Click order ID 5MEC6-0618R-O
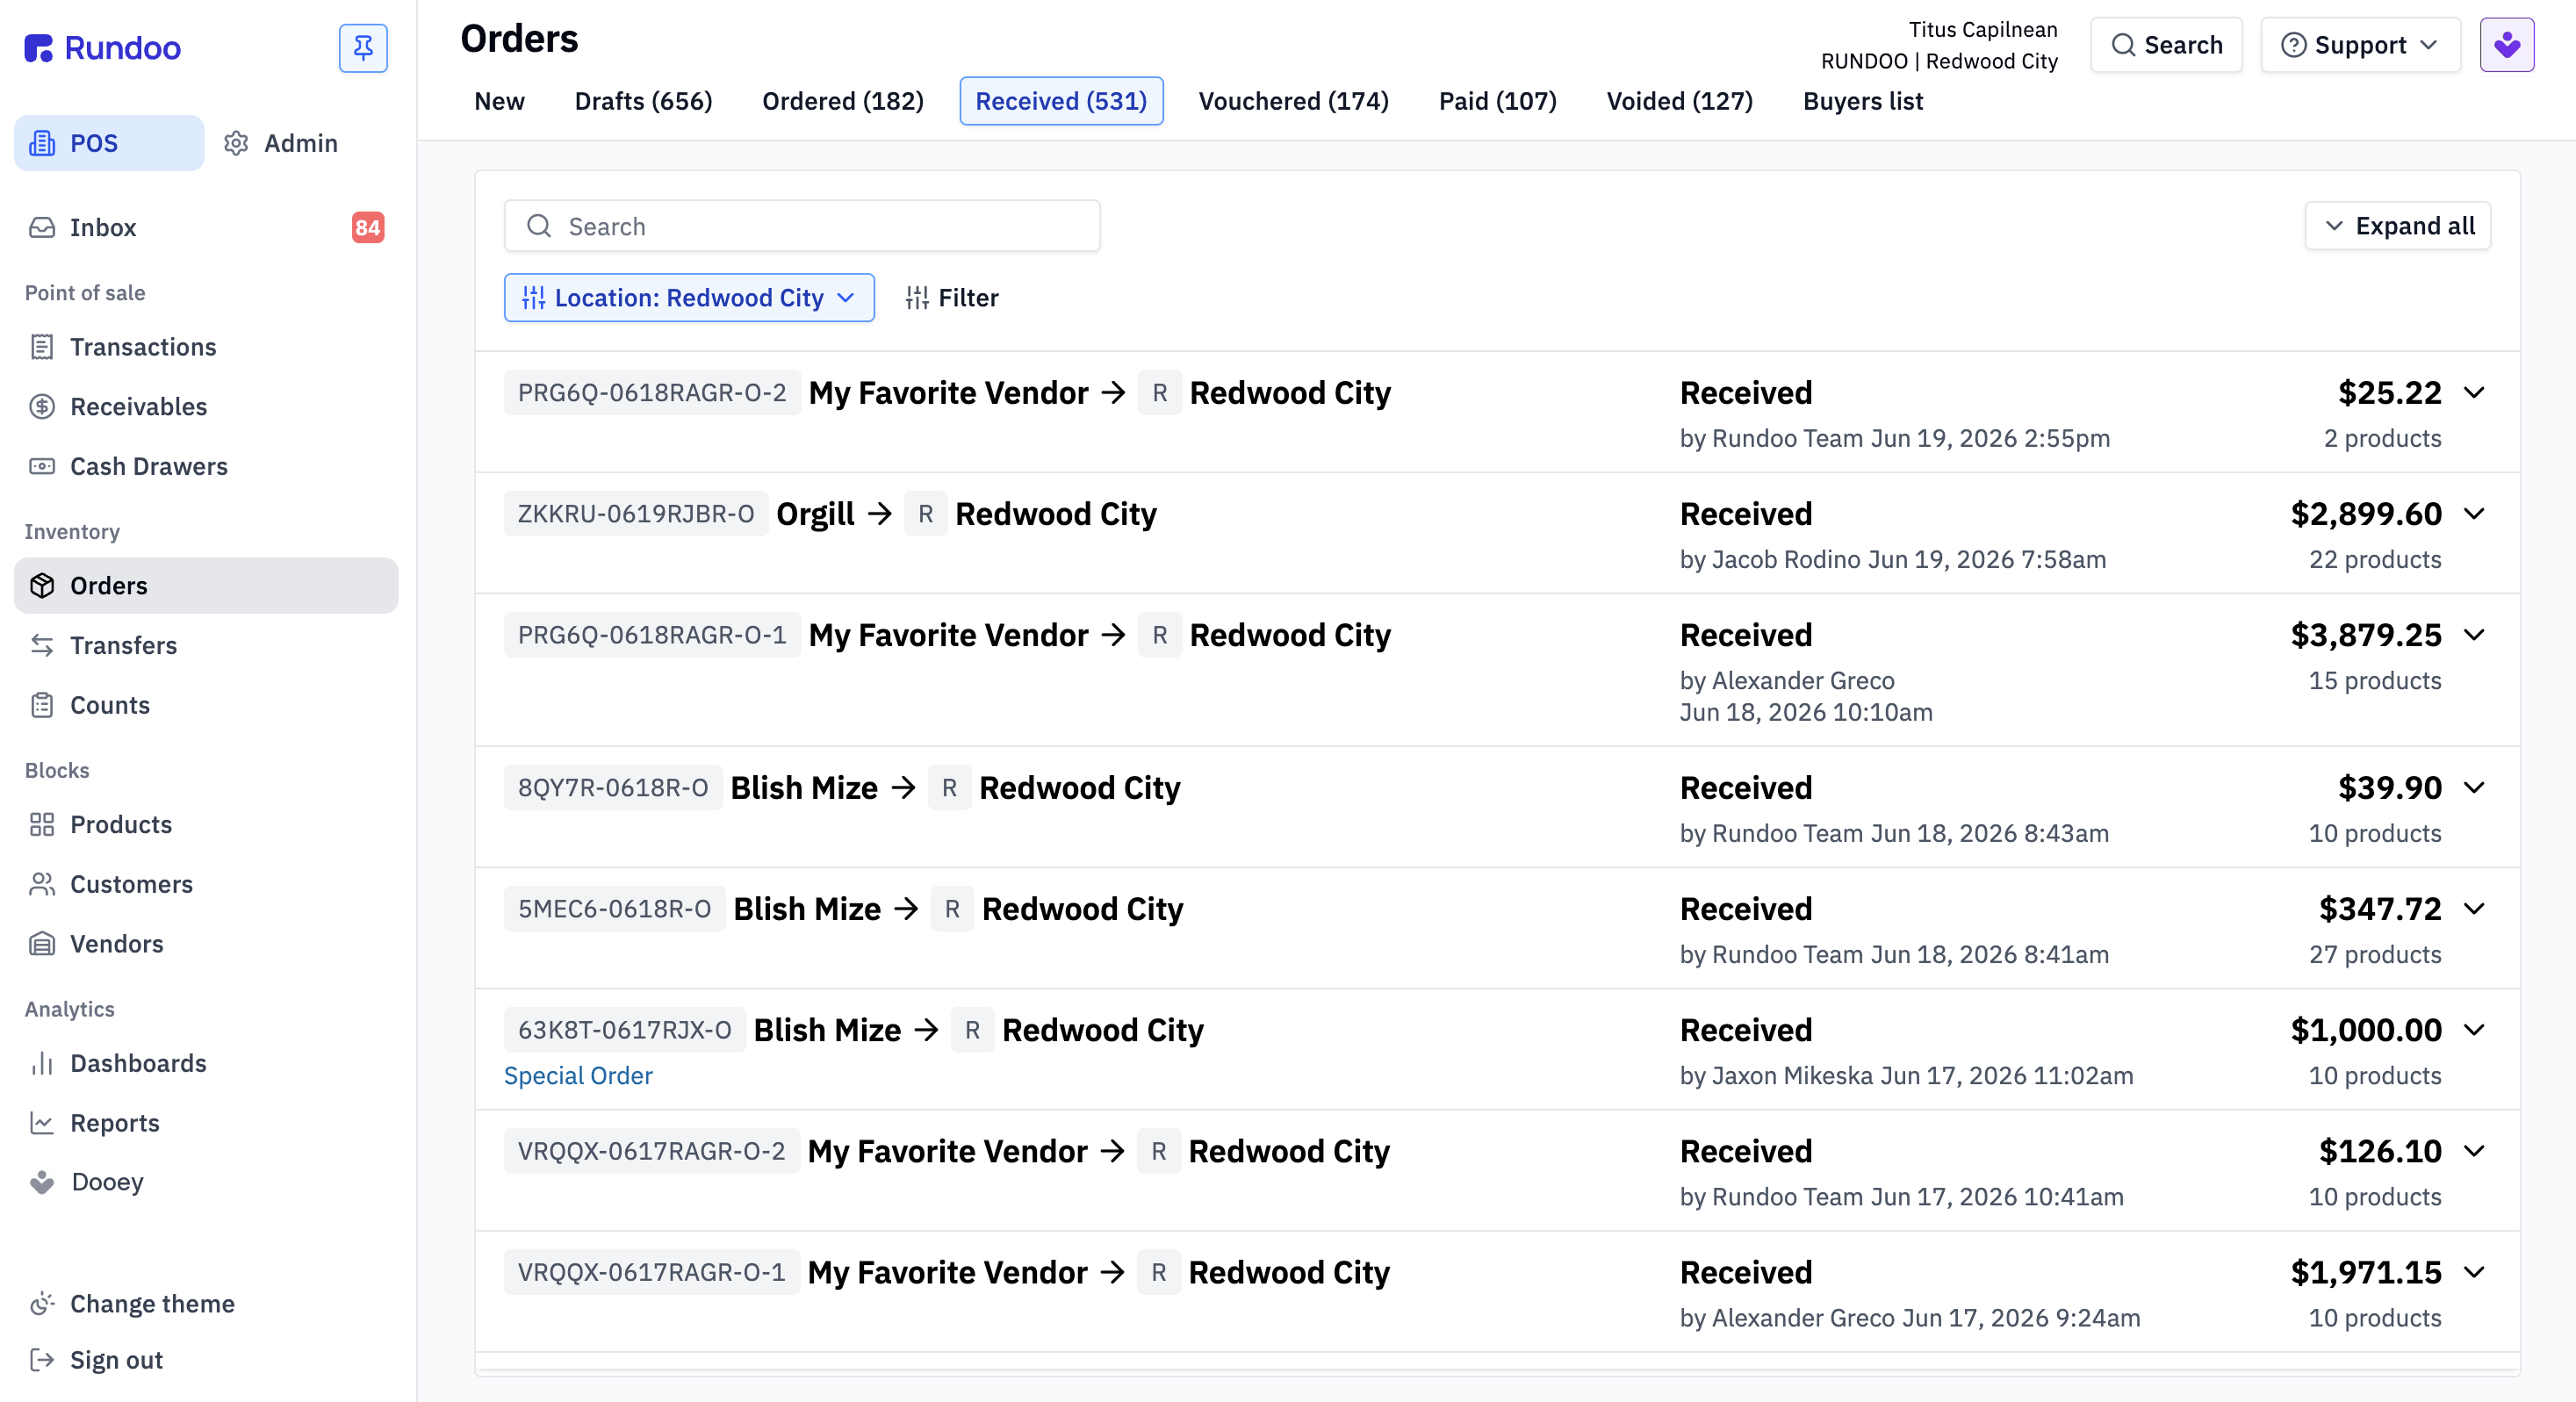 614,909
